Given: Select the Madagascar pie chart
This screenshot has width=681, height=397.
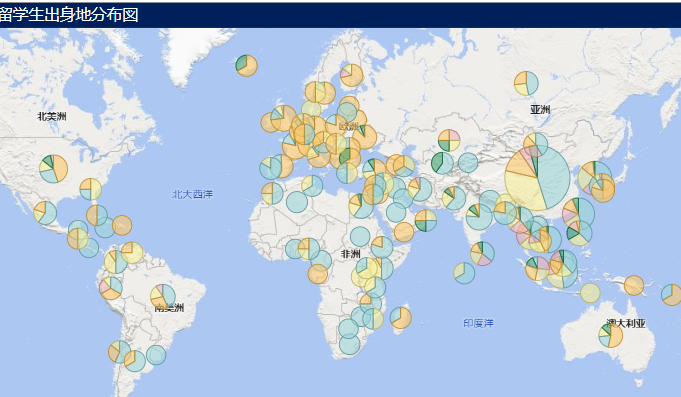Looking at the screenshot, I should pos(400,318).
